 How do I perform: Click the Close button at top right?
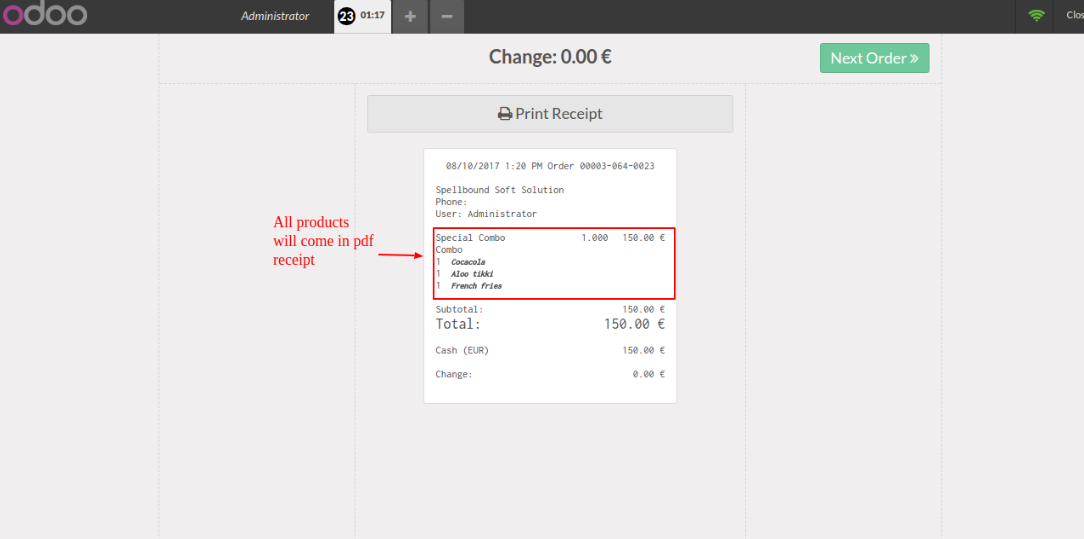[1072, 16]
